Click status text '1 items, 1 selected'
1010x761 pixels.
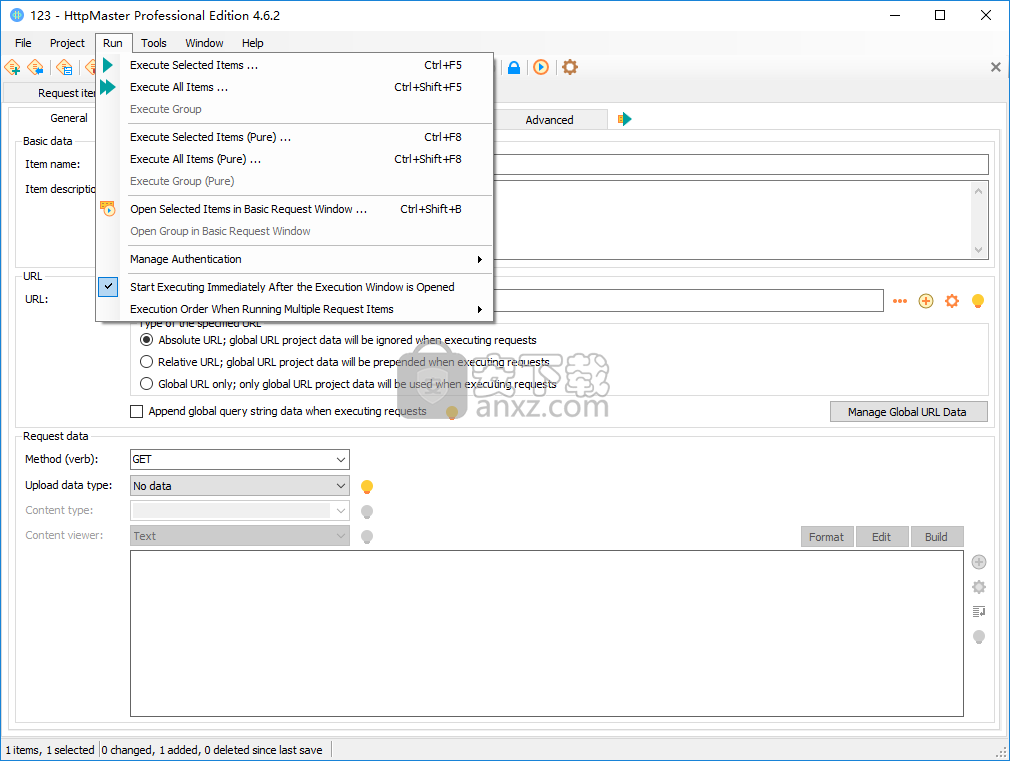point(50,750)
